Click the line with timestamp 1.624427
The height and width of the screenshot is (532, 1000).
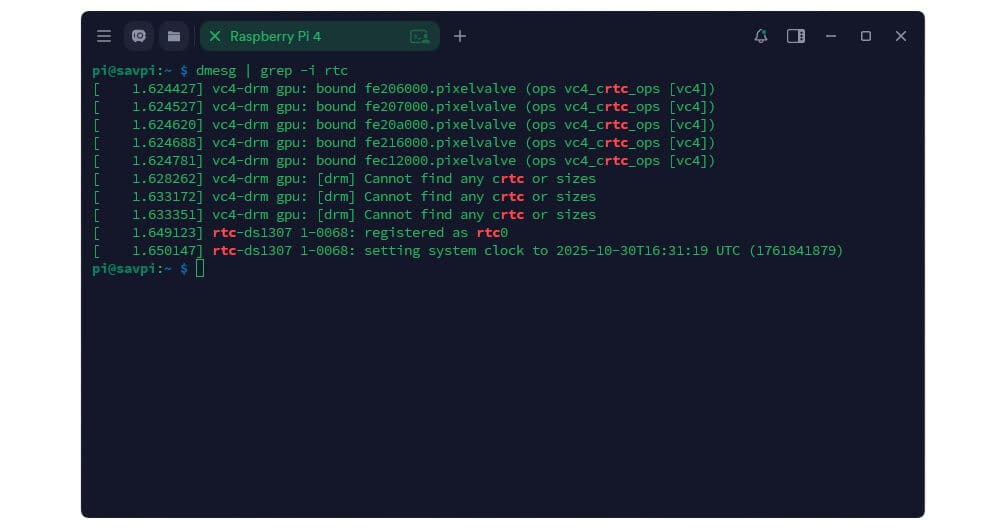pyautogui.click(x=404, y=89)
